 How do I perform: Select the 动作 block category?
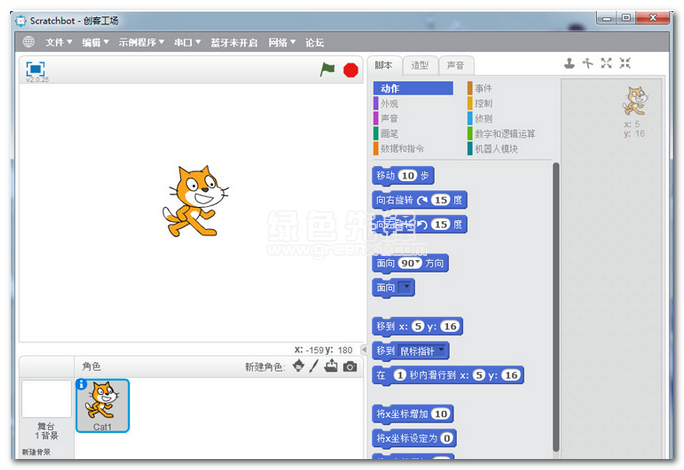pyautogui.click(x=413, y=88)
